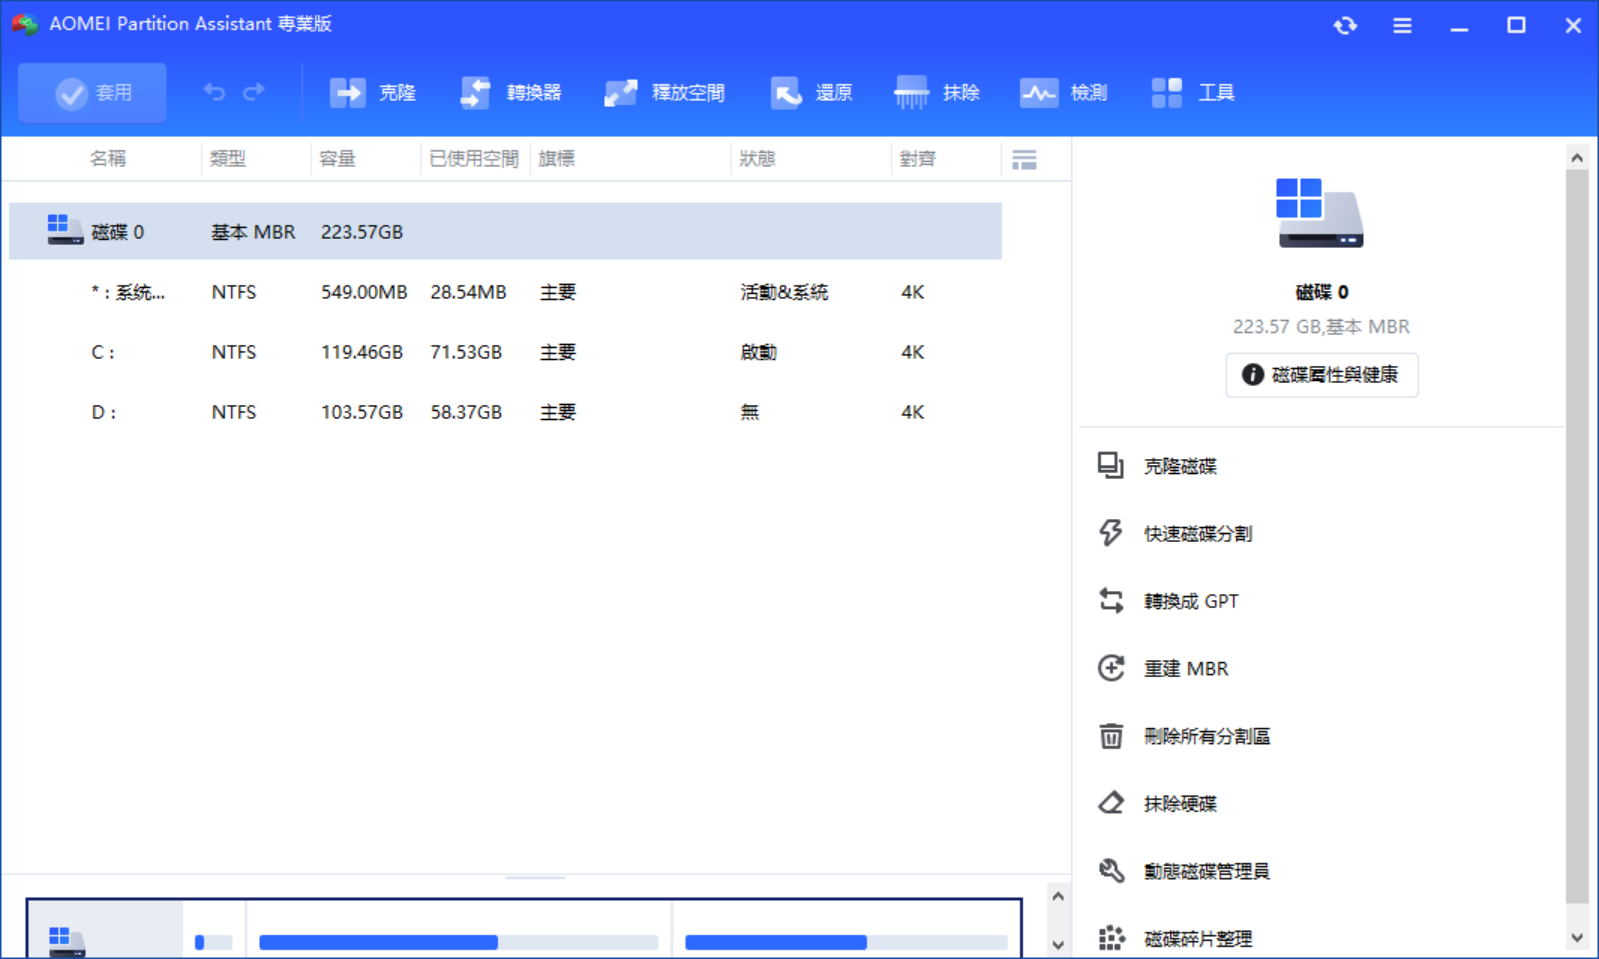Image resolution: width=1599 pixels, height=959 pixels.
Task: Click disk icon in bottom disk map
Action: tap(66, 941)
